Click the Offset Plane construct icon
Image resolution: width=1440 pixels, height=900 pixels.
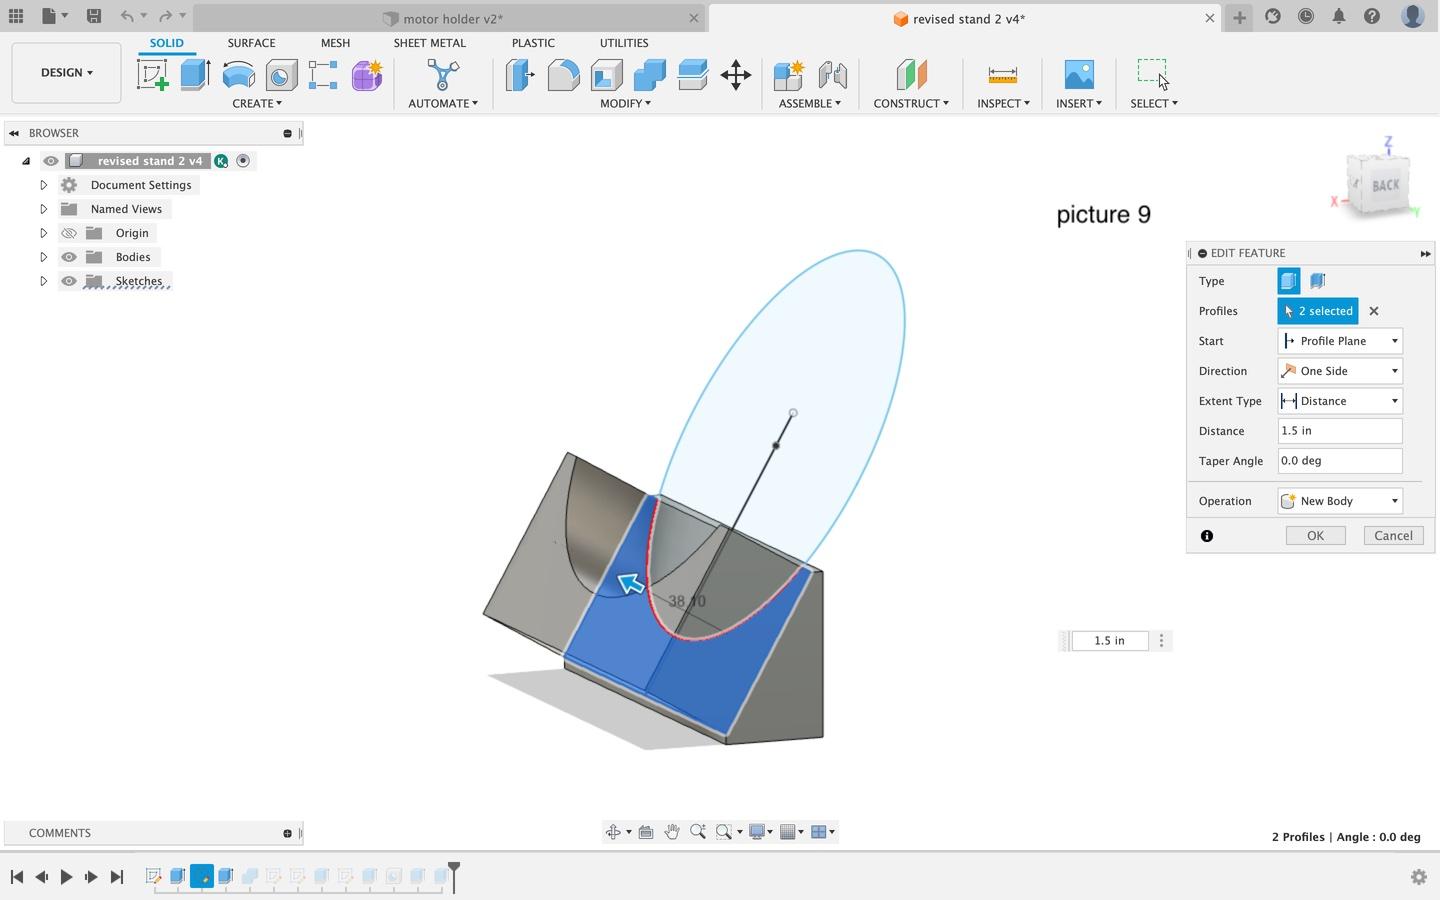(911, 75)
